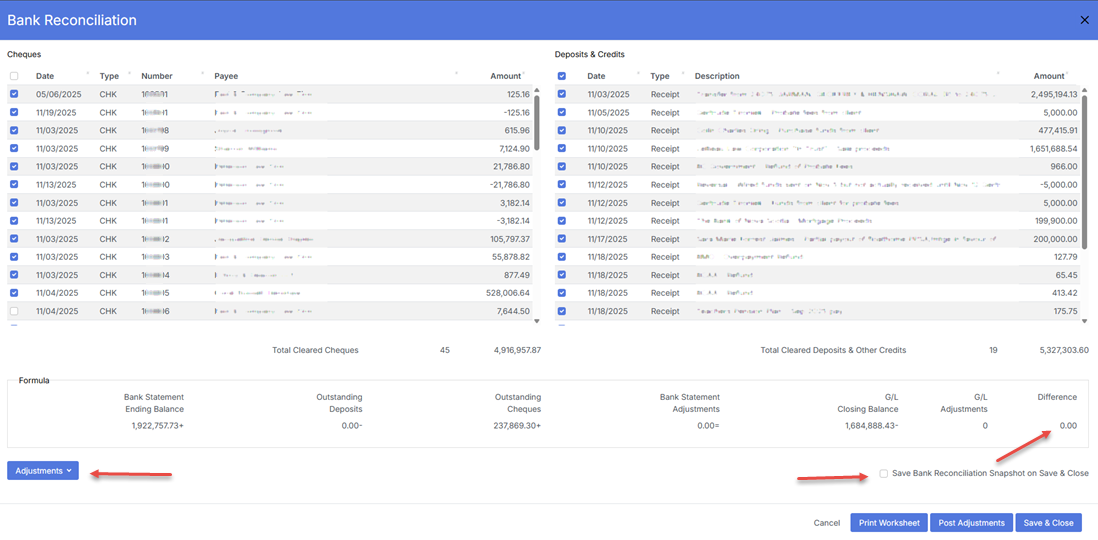Open the Adjustments dropdown
This screenshot has width=1098, height=540.
[43, 470]
